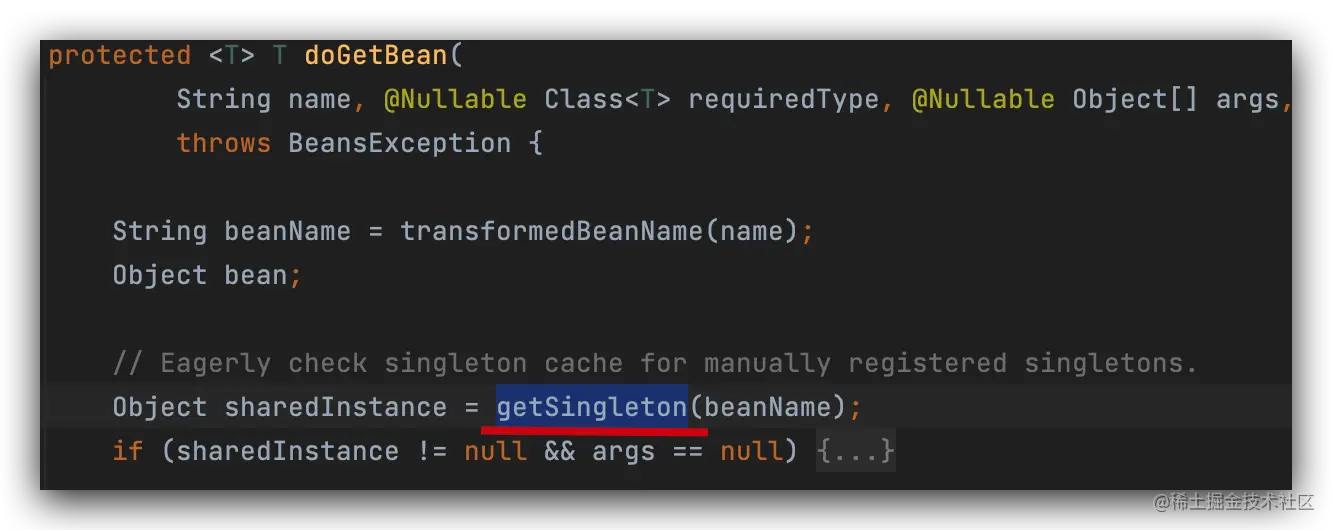Click the requiredType parameter name
The image size is (1332, 530).
click(x=784, y=99)
